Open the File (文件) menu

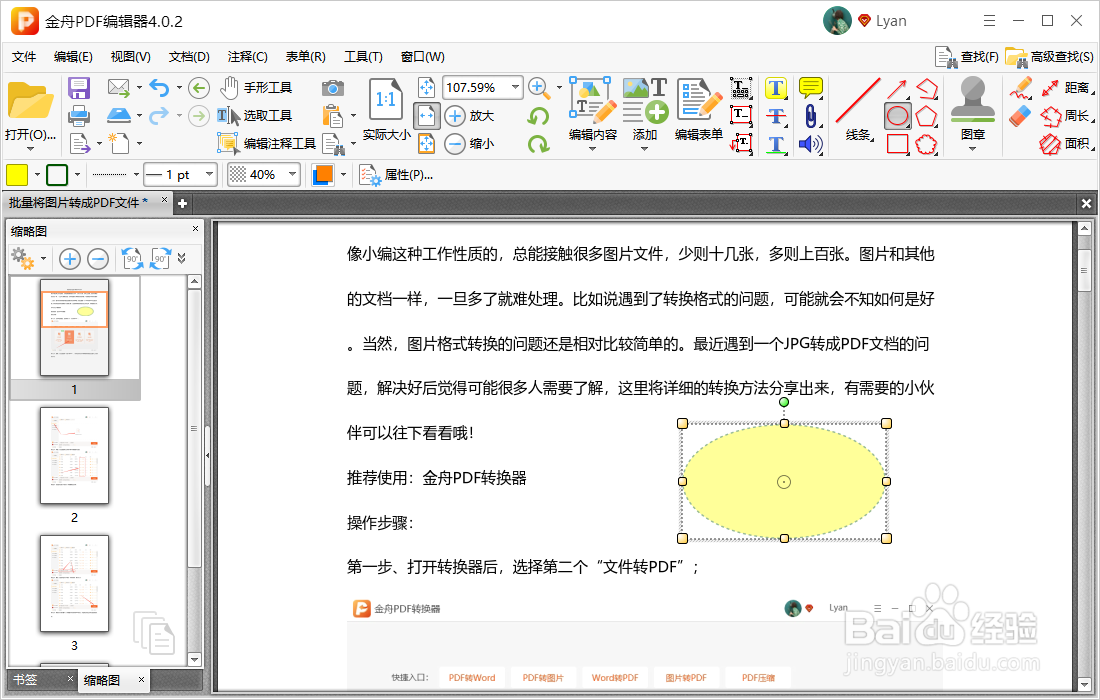[24, 57]
